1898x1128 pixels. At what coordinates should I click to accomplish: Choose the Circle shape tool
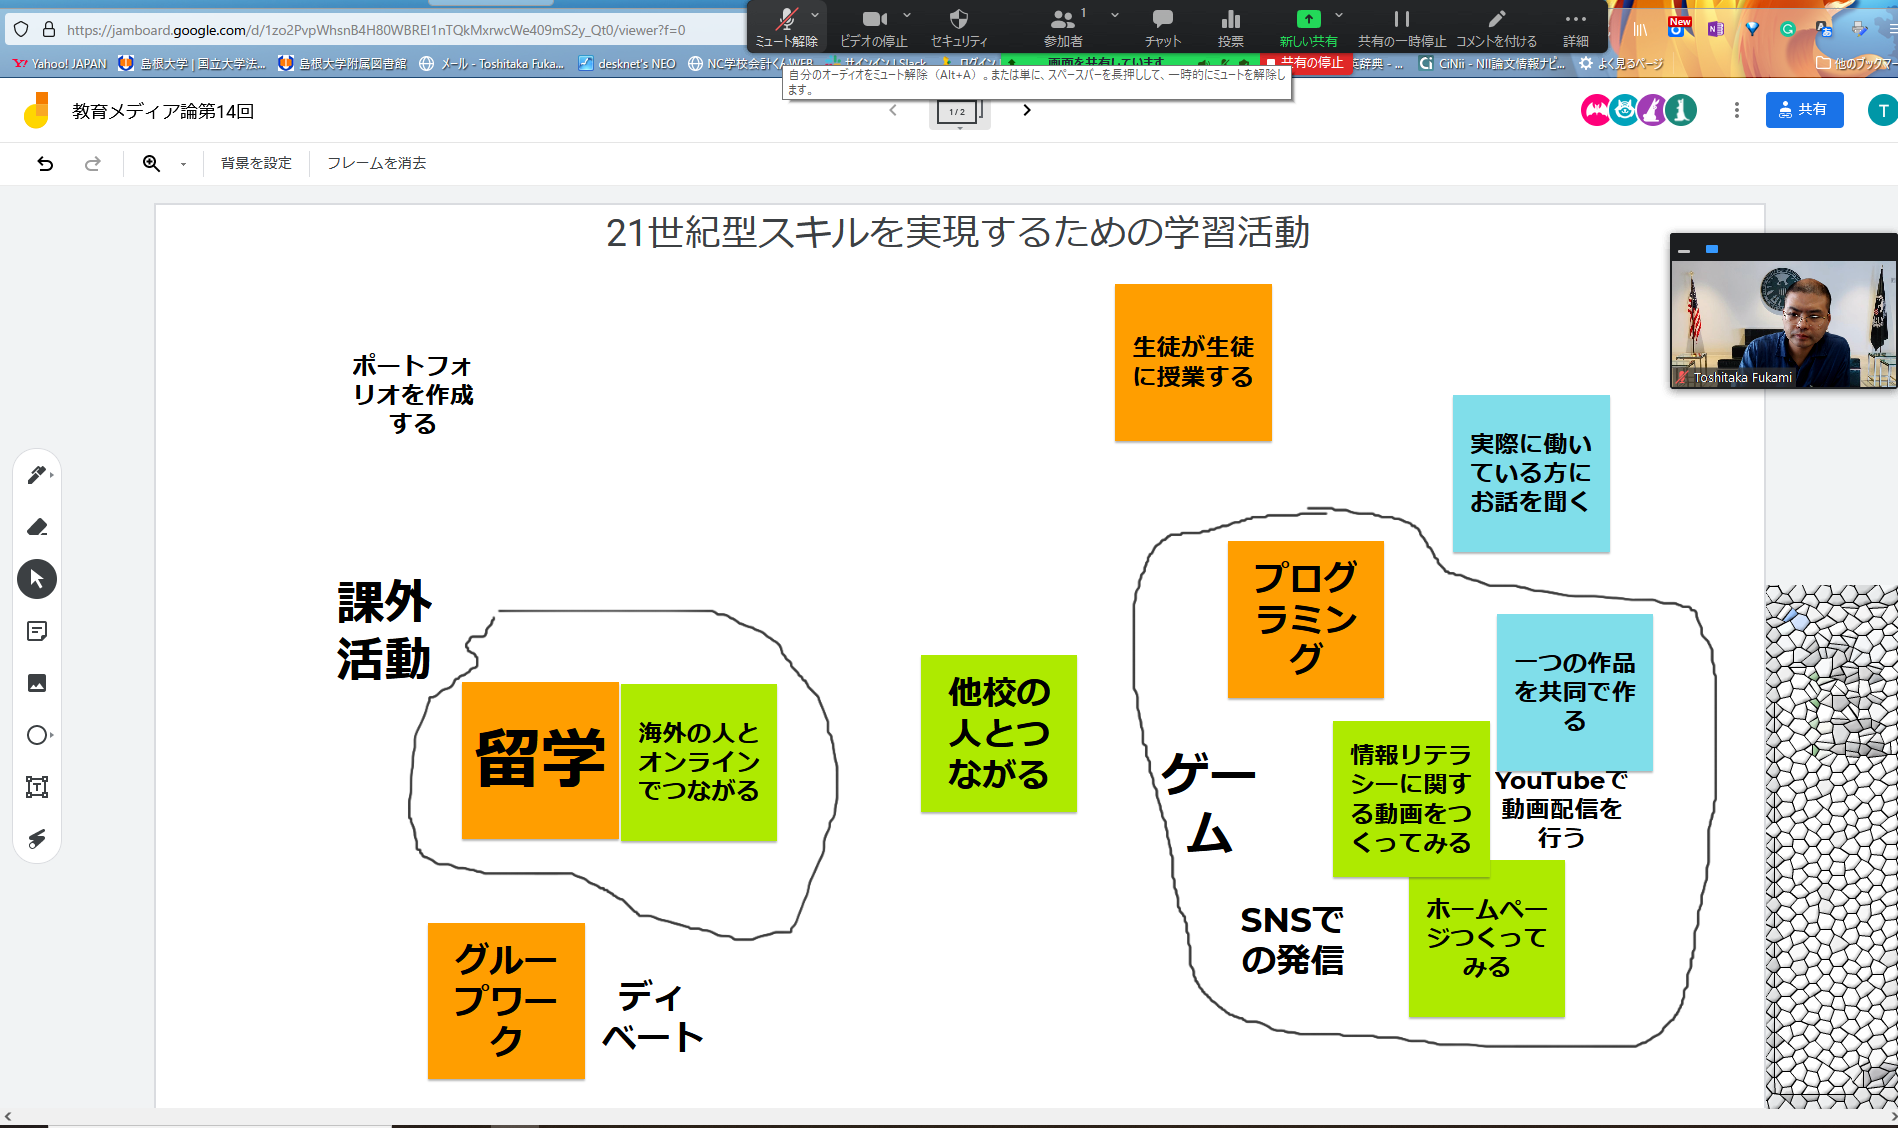click(37, 735)
